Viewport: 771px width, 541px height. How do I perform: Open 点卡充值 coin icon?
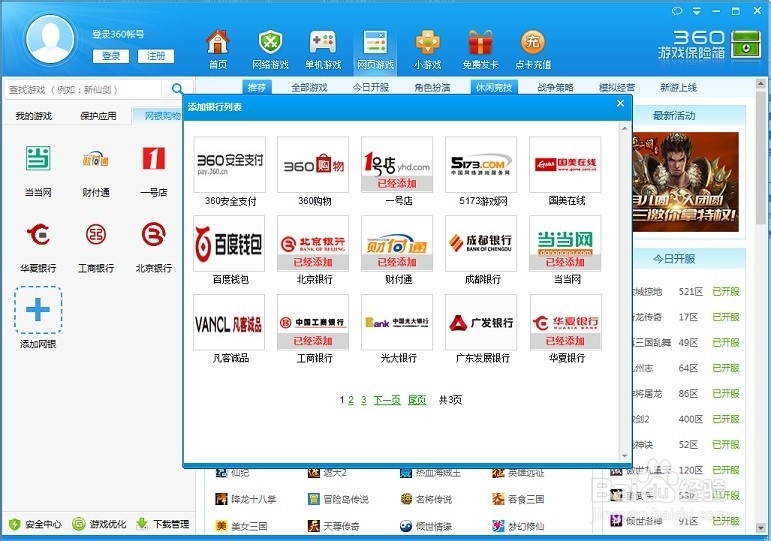click(533, 49)
